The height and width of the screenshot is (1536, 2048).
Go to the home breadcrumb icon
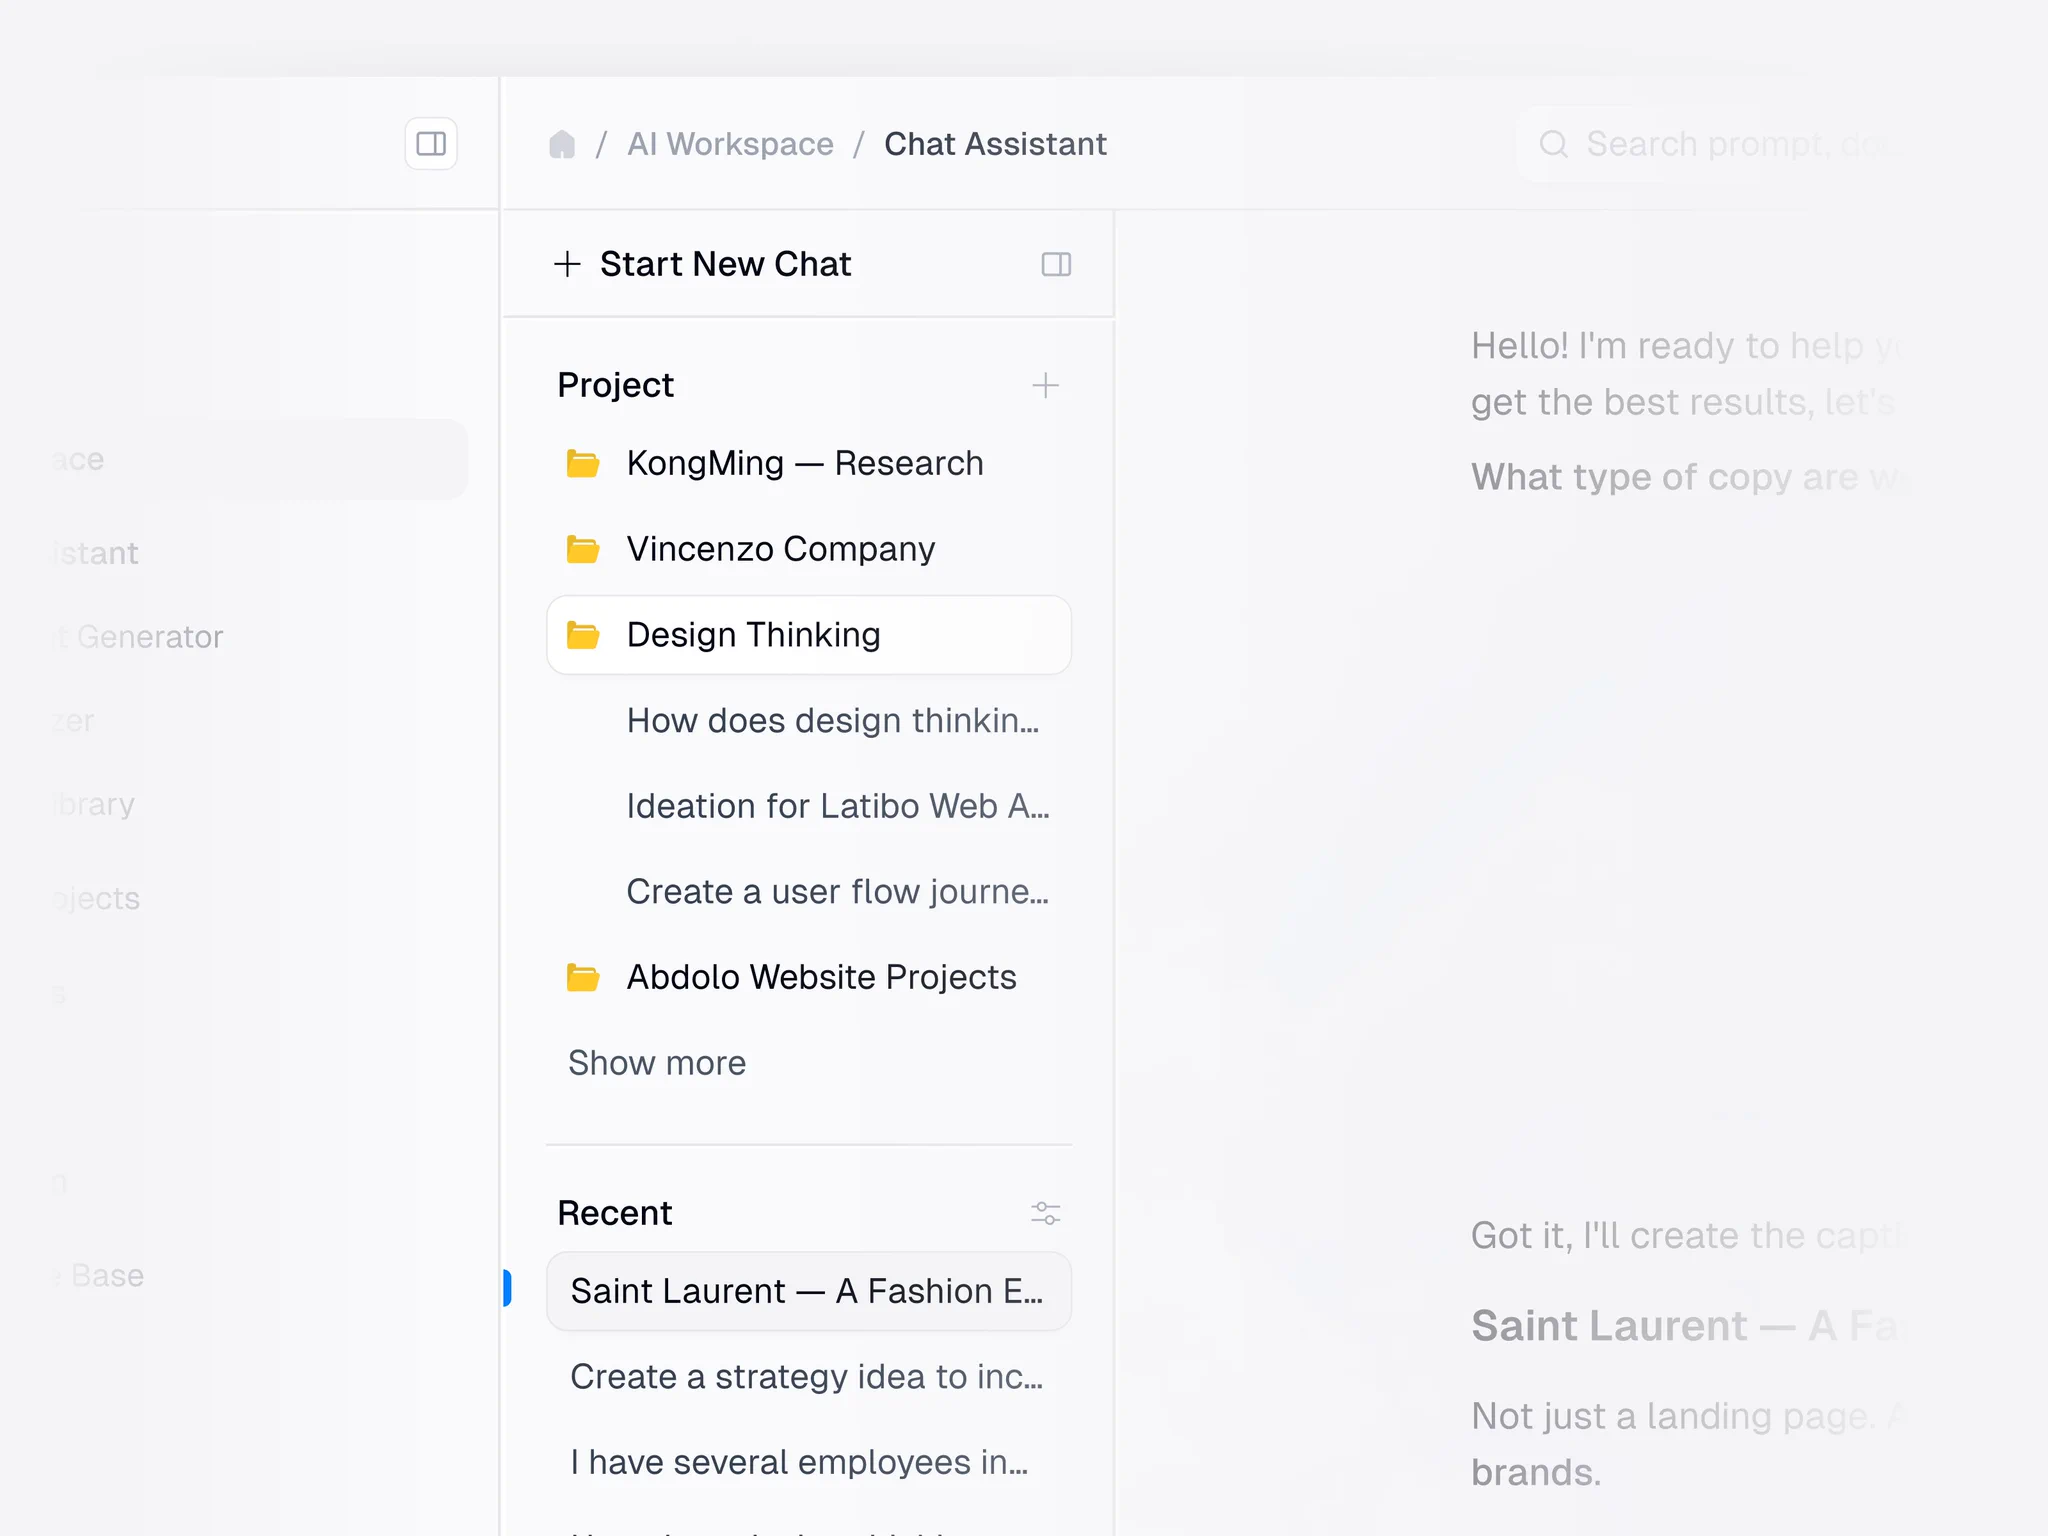click(562, 144)
